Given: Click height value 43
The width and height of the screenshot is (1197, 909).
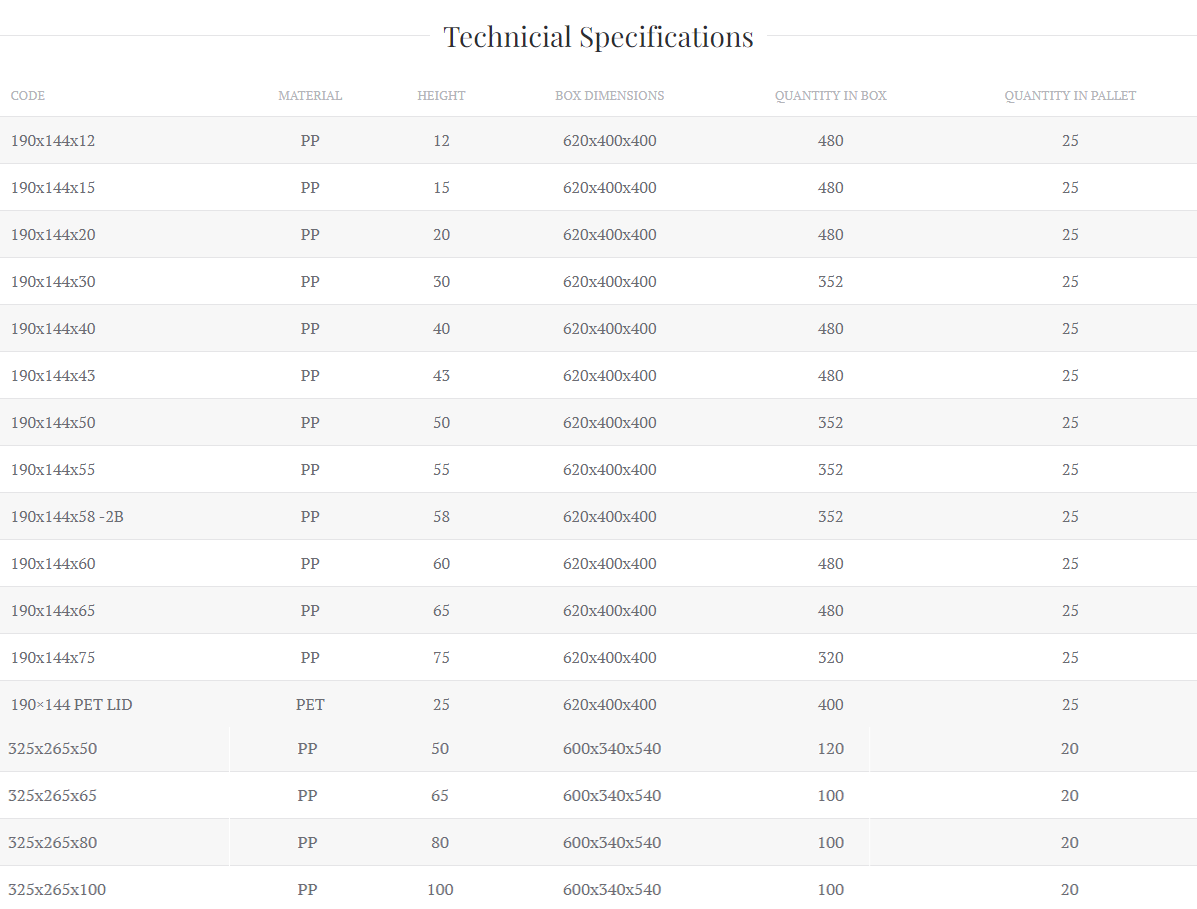Looking at the screenshot, I should point(441,376).
